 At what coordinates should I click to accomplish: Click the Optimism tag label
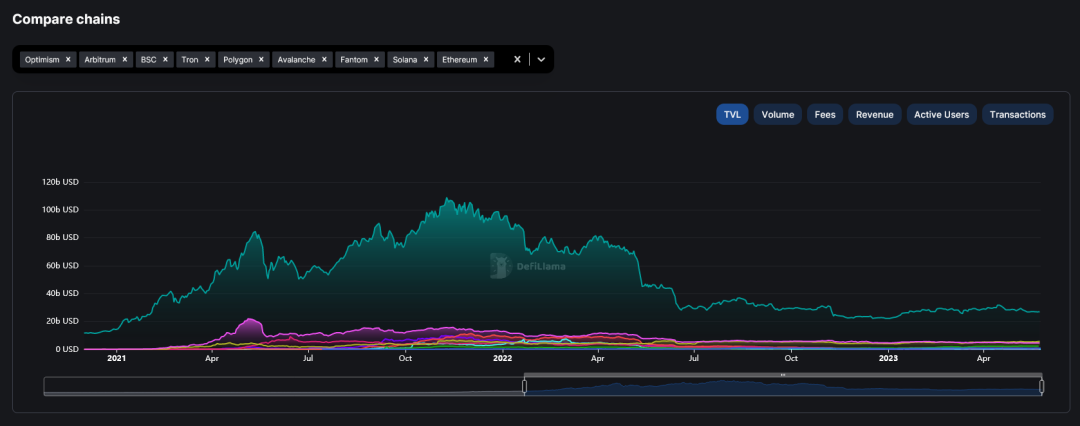(x=42, y=60)
